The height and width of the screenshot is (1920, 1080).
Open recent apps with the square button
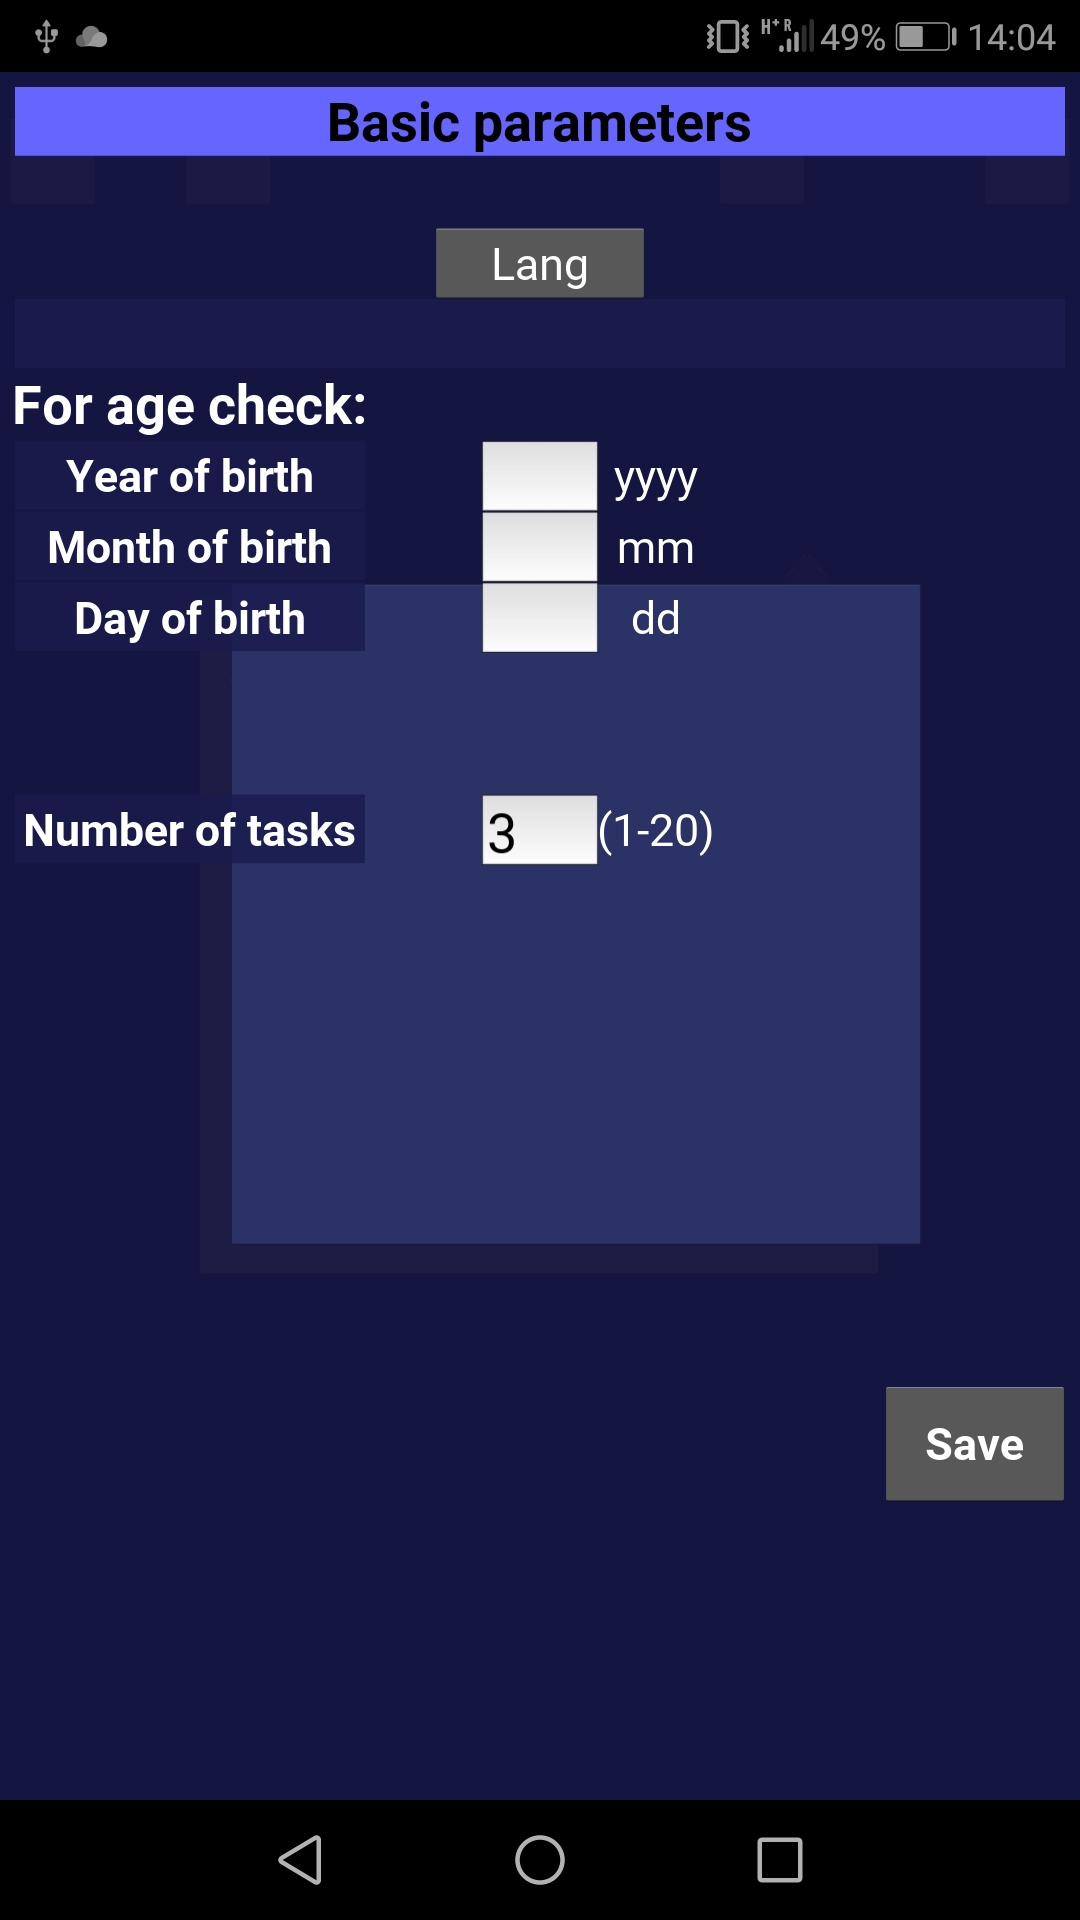click(x=780, y=1860)
